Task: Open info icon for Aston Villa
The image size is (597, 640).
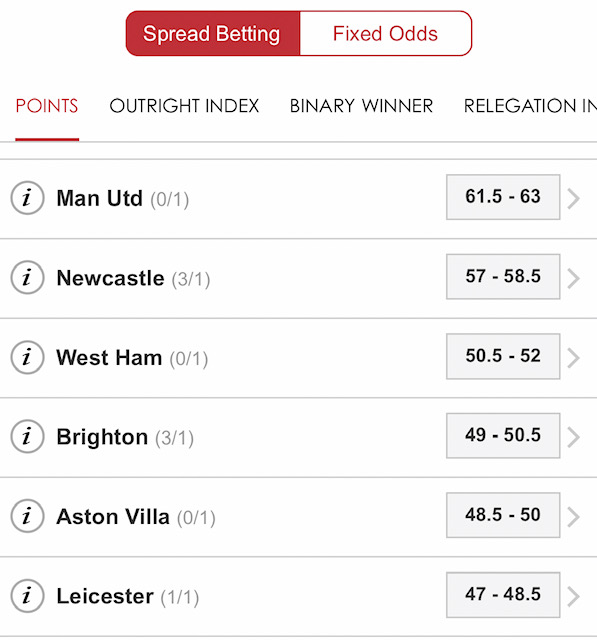Action: pyautogui.click(x=27, y=516)
